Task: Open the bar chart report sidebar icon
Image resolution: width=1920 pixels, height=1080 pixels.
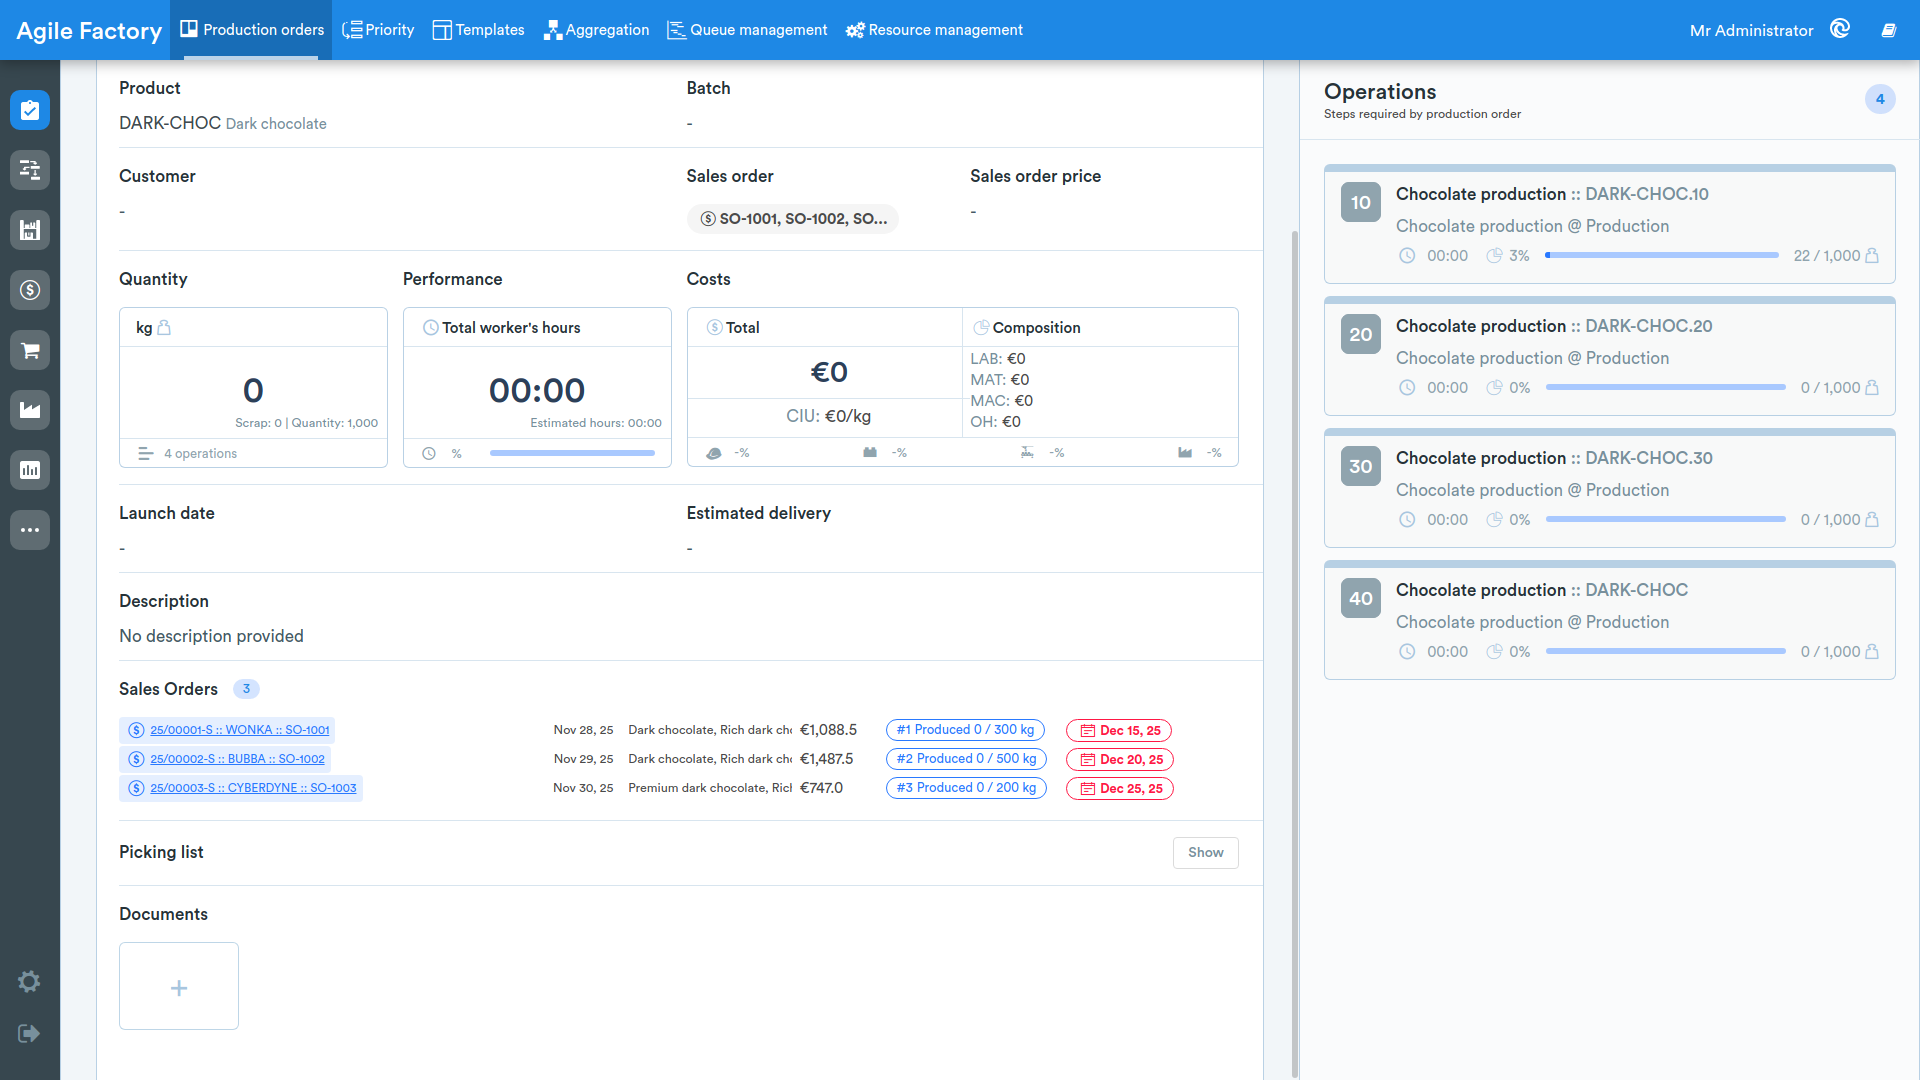Action: click(x=30, y=470)
